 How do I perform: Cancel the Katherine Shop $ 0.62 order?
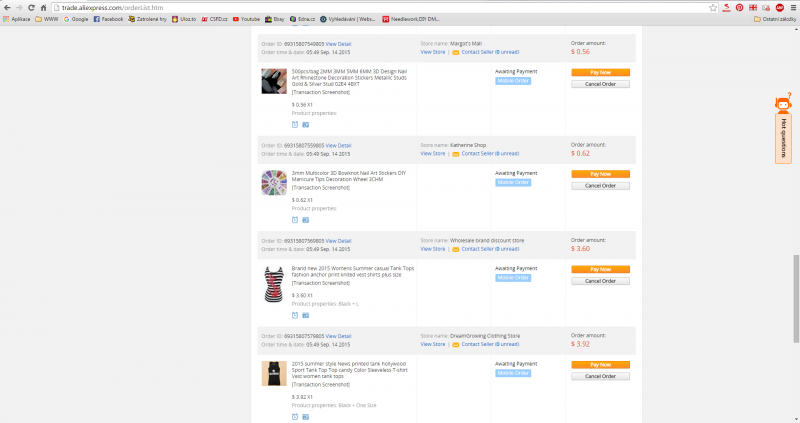click(600, 185)
